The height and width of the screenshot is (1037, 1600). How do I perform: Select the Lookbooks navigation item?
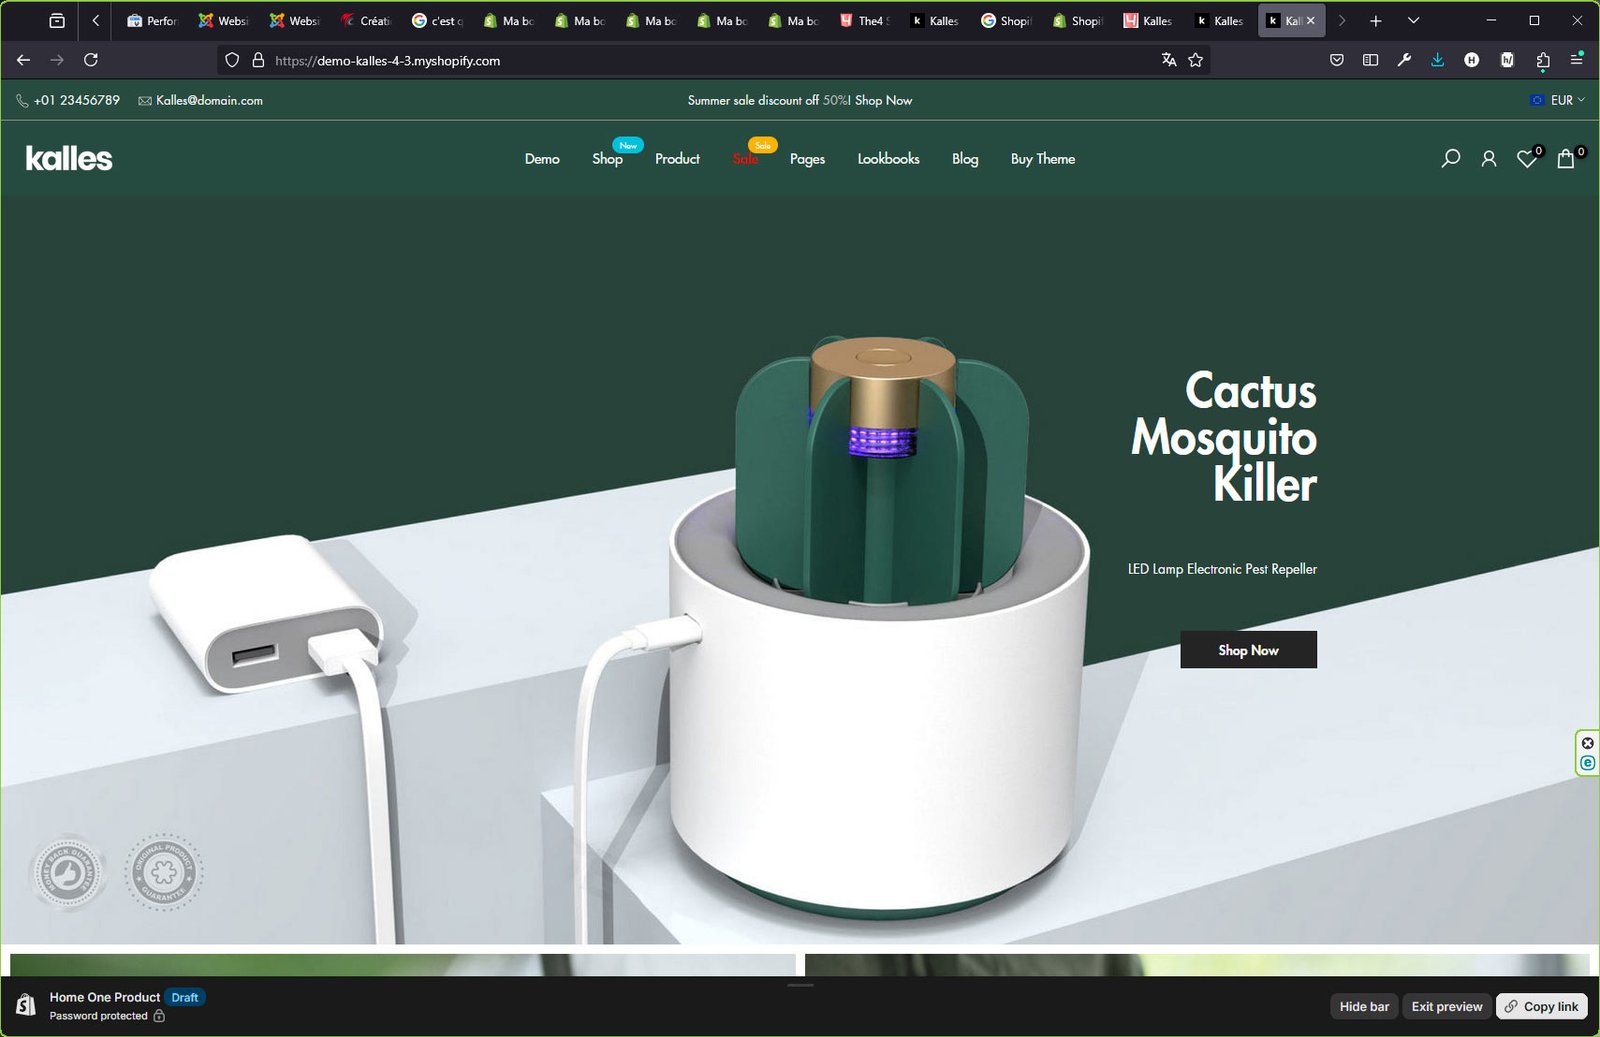[x=887, y=158]
